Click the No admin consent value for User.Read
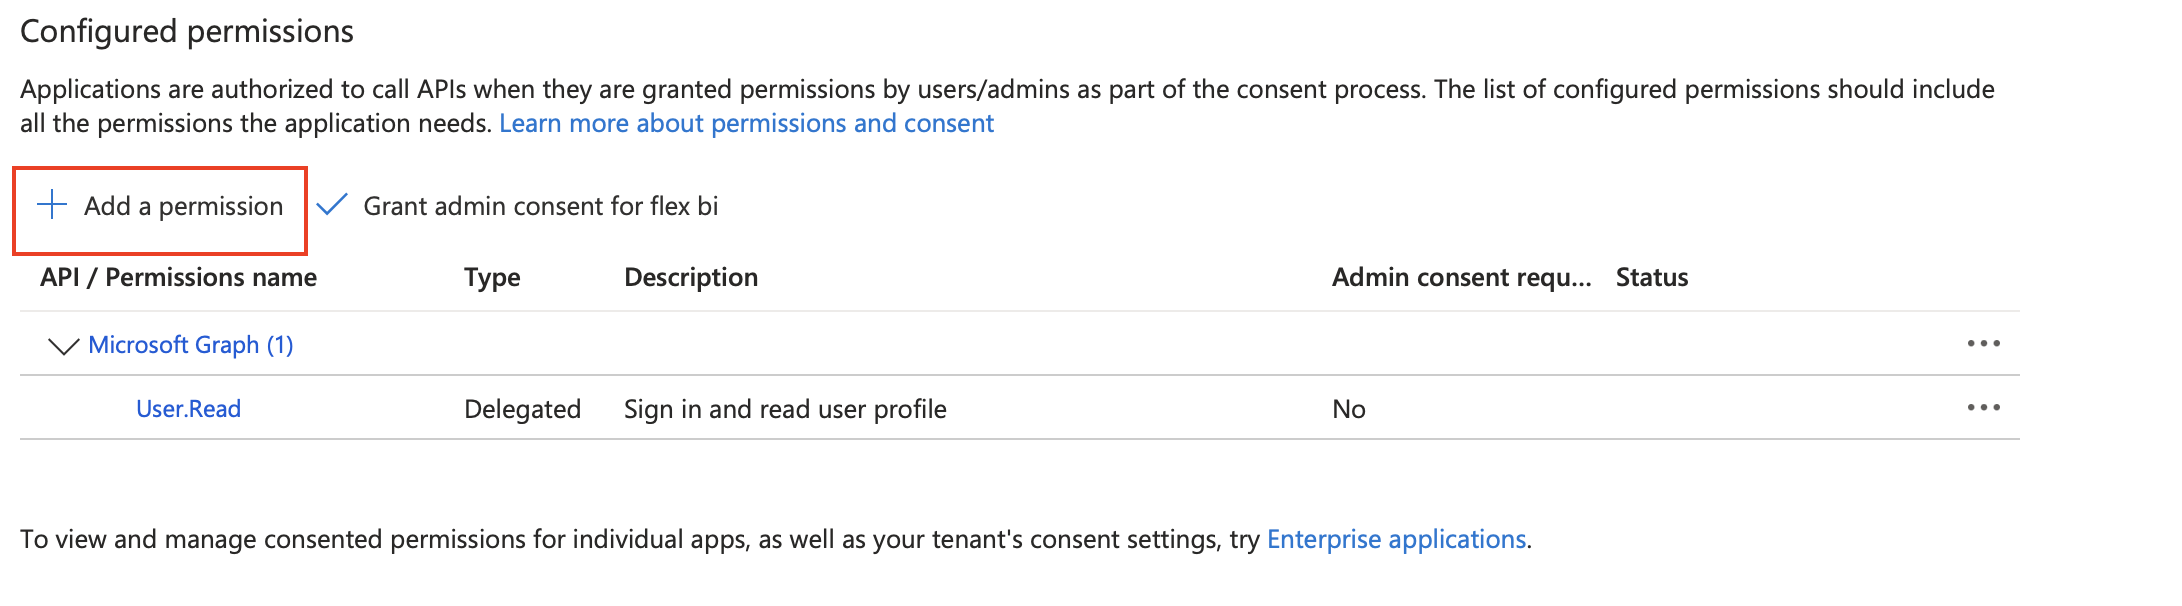The image size is (2182, 606). pyautogui.click(x=1348, y=409)
